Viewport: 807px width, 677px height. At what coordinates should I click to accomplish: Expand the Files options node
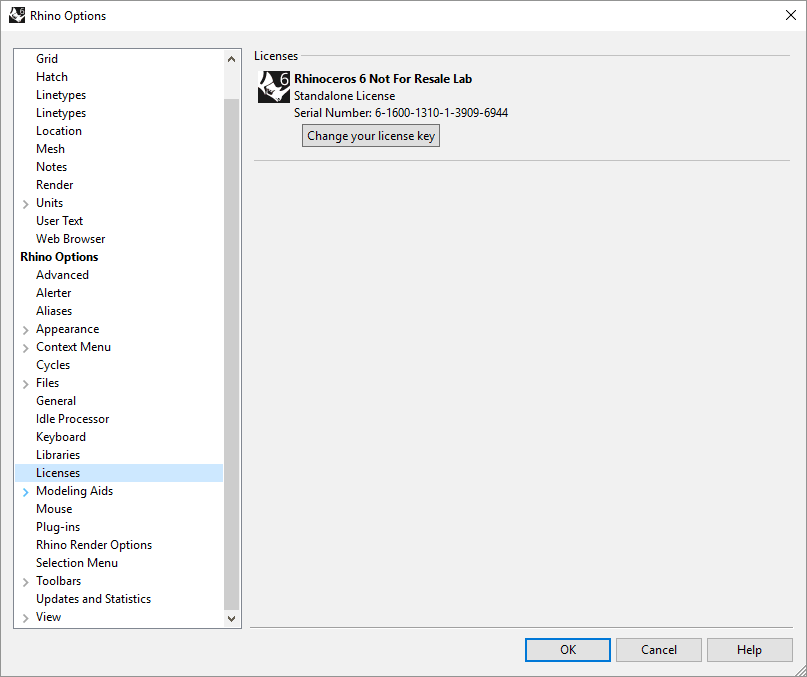(26, 384)
